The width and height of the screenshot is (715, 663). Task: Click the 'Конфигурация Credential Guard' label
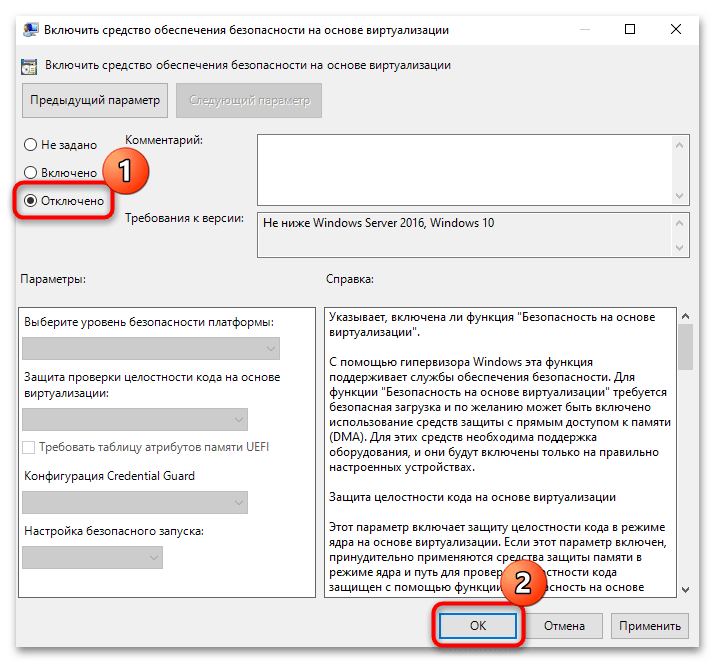109,476
